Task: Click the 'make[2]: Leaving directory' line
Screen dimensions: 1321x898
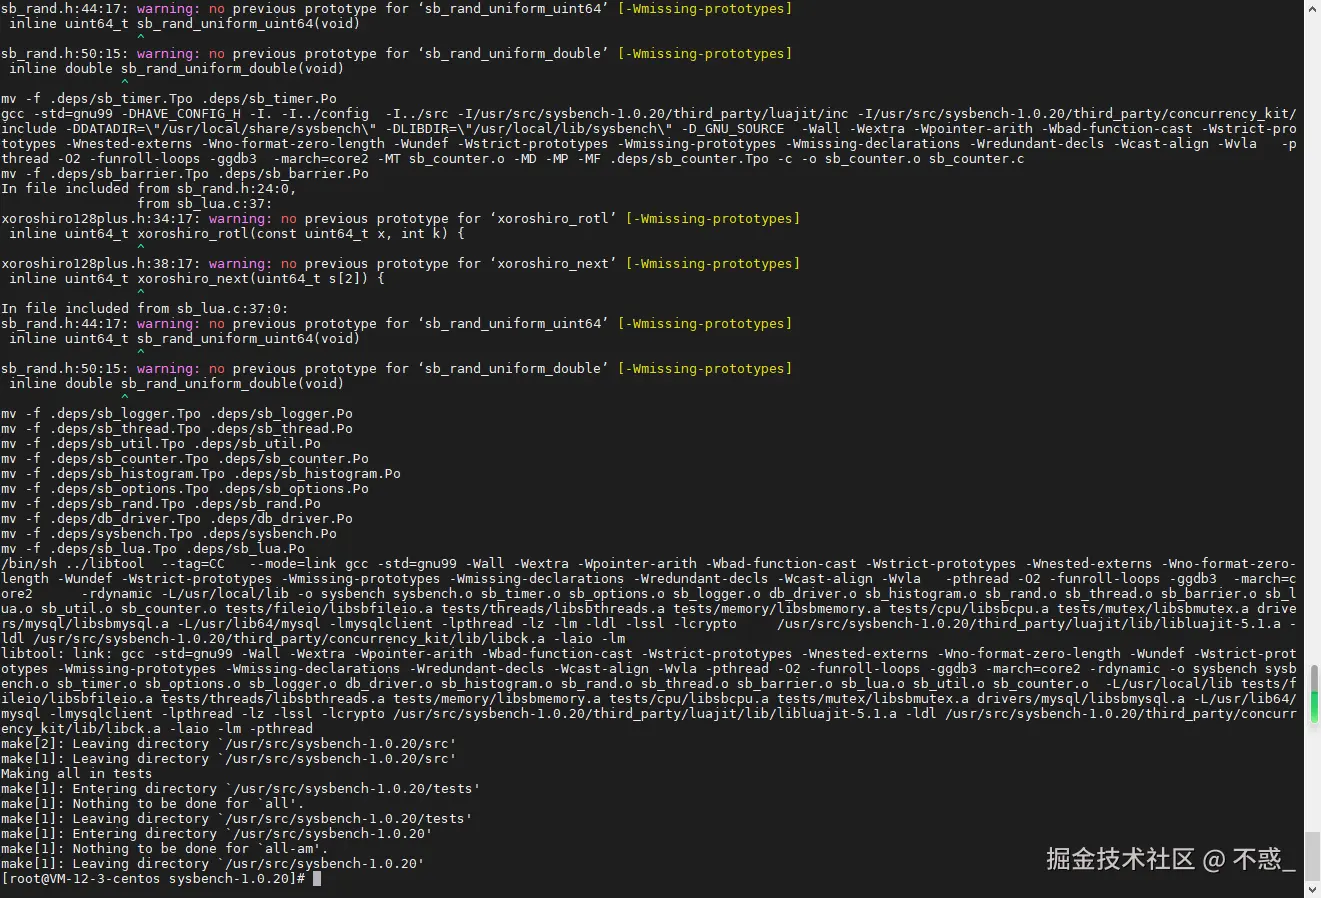Action: pyautogui.click(x=229, y=743)
